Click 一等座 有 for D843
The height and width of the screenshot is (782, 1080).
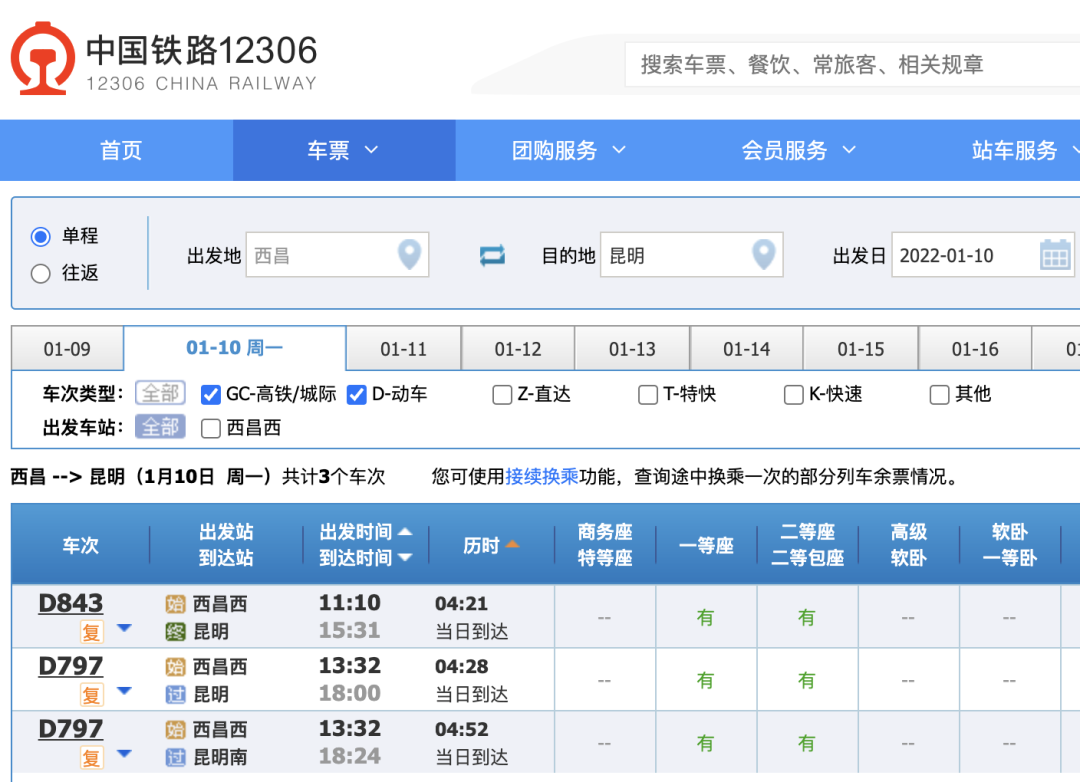pyautogui.click(x=705, y=617)
